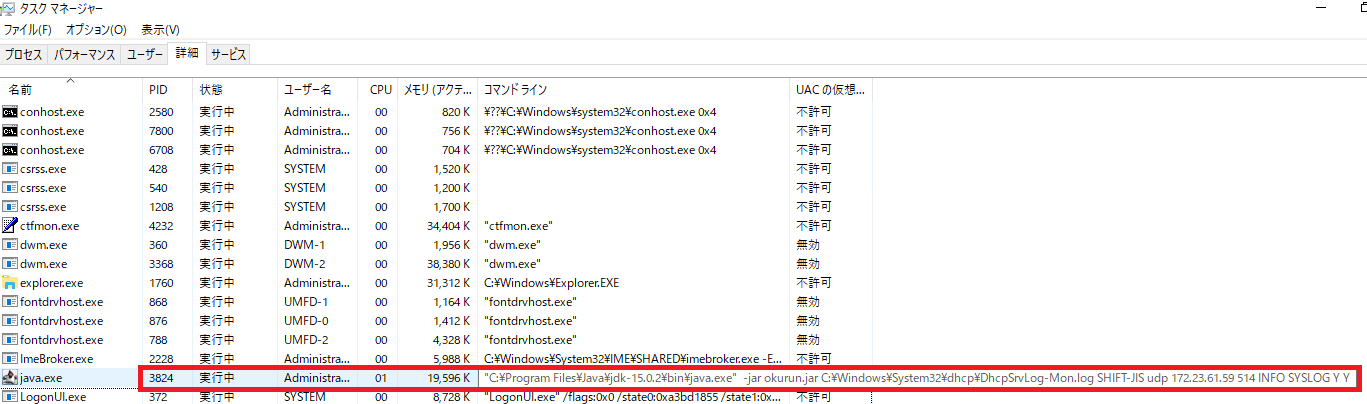1367x404 pixels.
Task: Select the explorer.exe process name
Action: click(51, 283)
